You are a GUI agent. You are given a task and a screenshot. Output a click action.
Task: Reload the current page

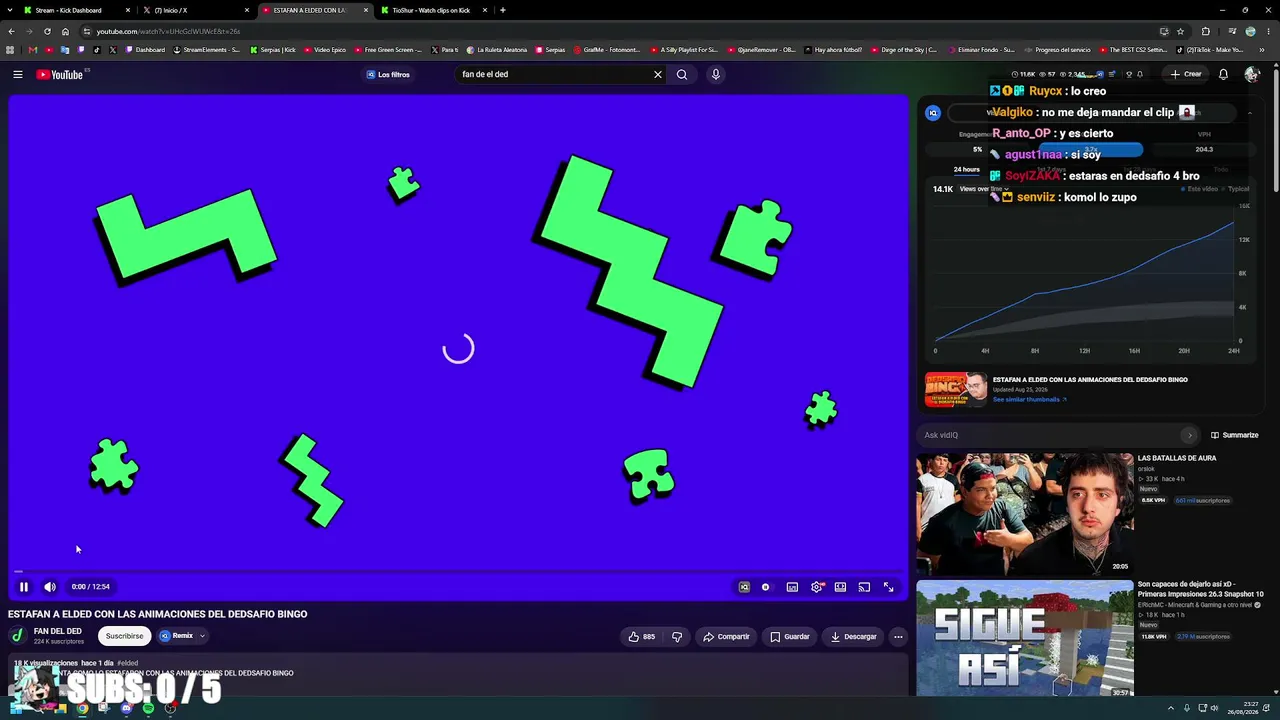[47, 31]
